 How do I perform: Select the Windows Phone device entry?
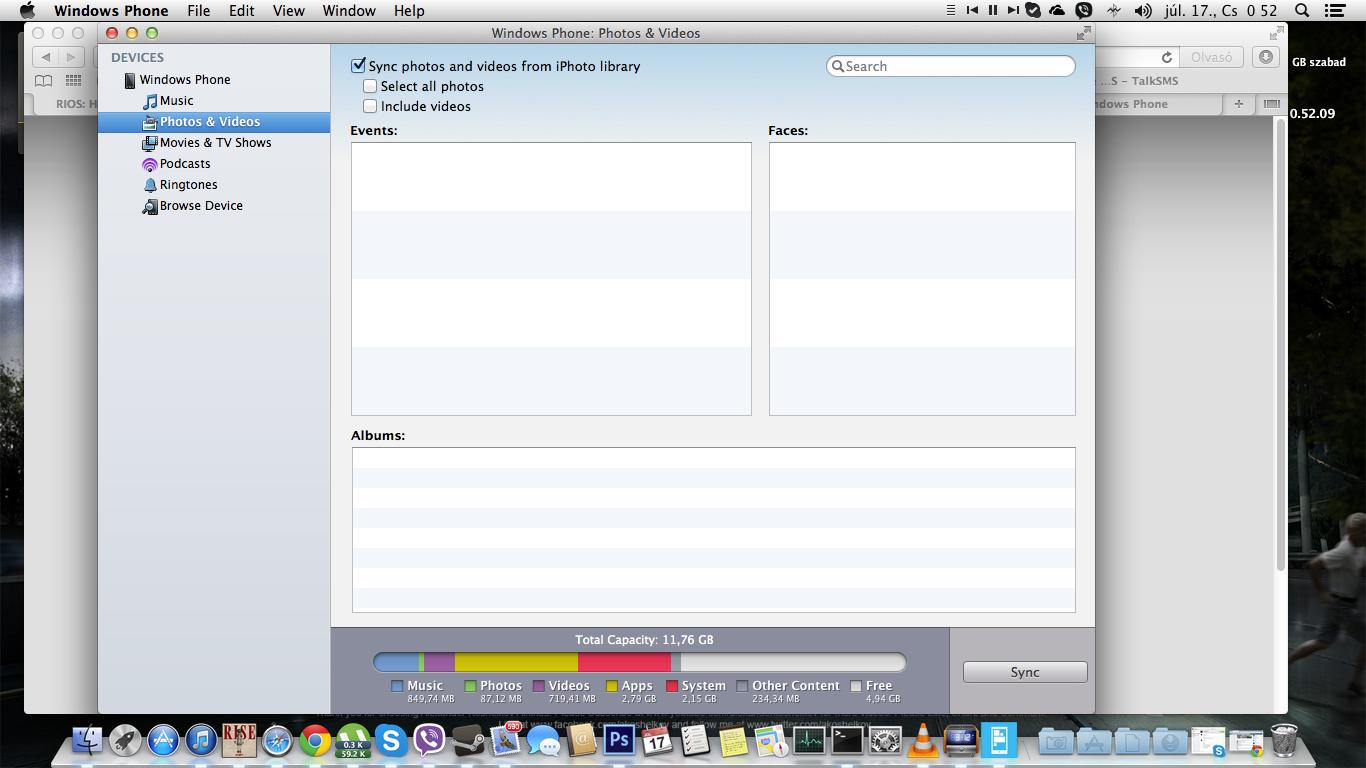(177, 79)
